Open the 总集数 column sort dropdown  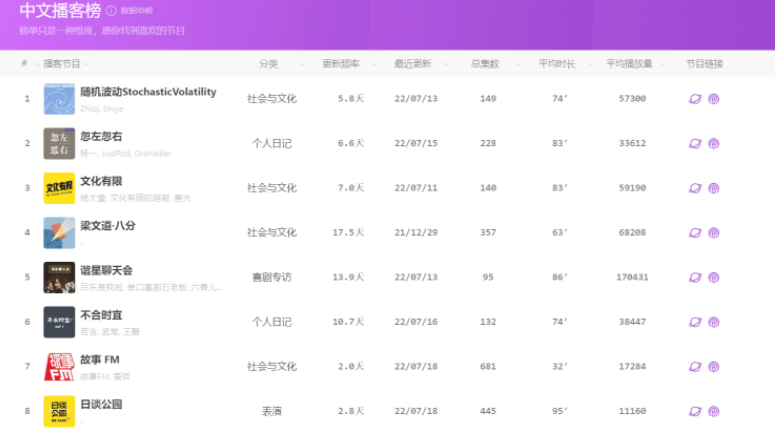point(518,64)
